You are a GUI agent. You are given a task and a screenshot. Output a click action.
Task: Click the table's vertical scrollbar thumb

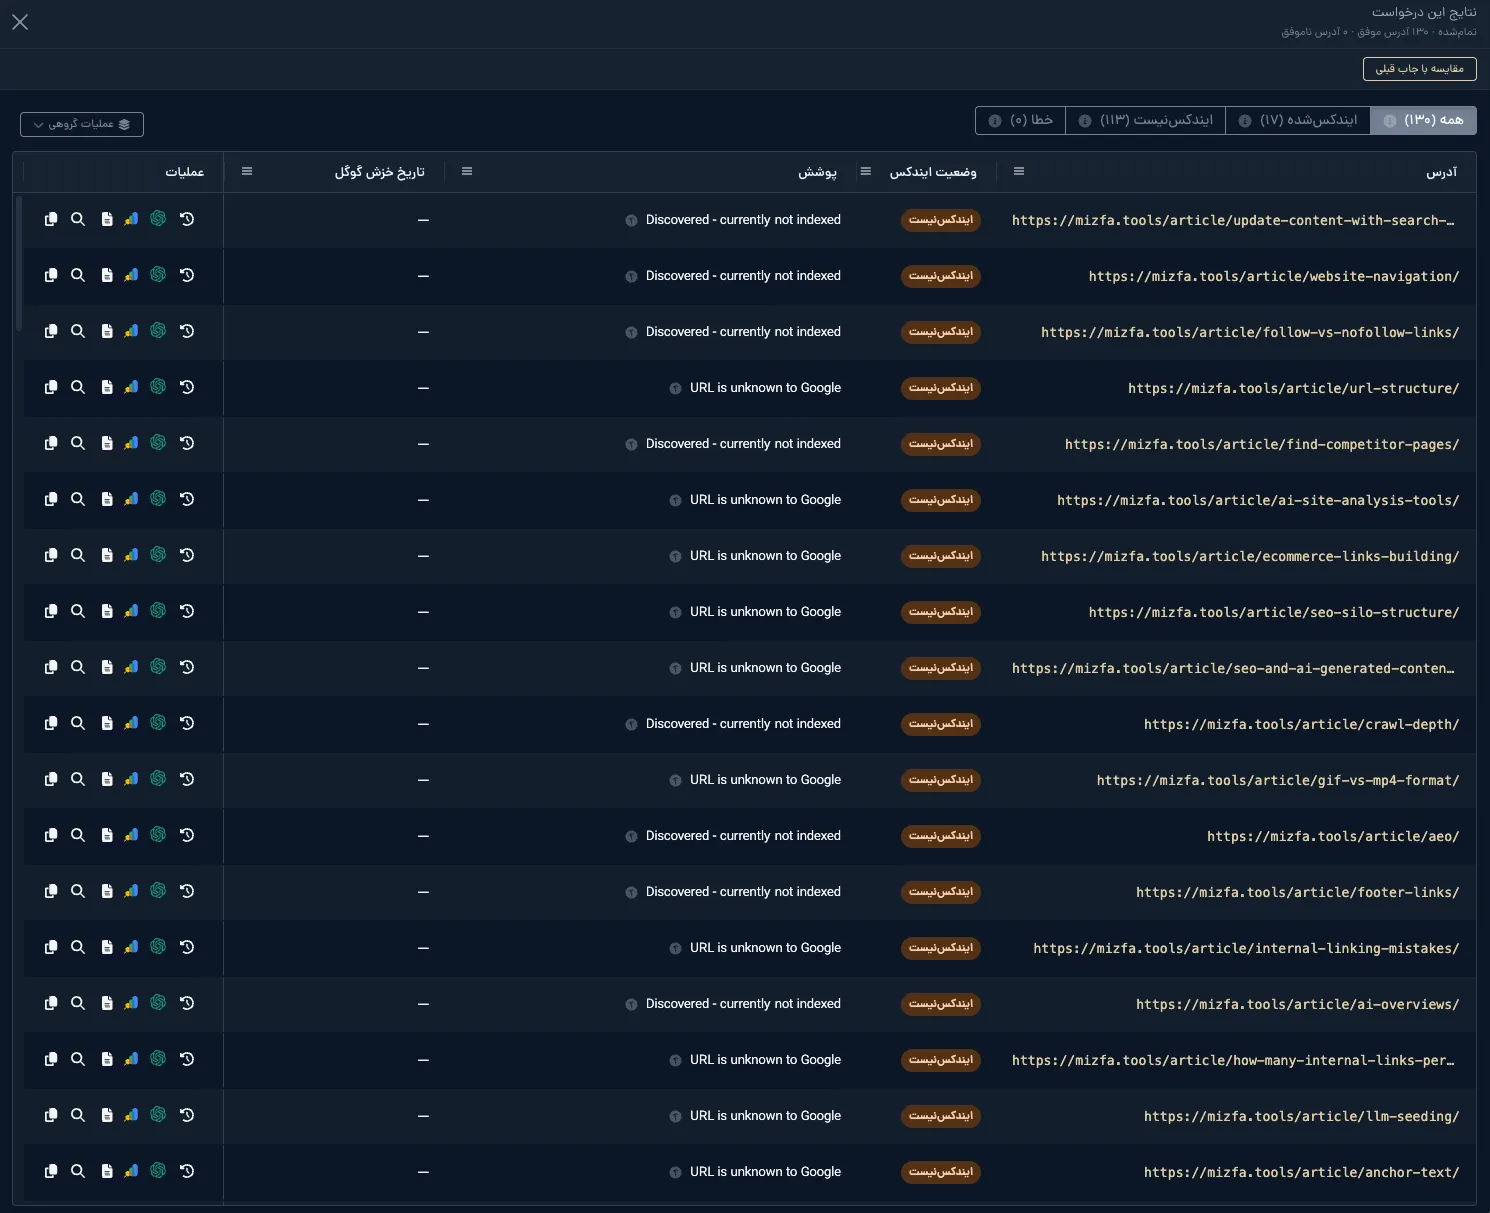(x=19, y=263)
